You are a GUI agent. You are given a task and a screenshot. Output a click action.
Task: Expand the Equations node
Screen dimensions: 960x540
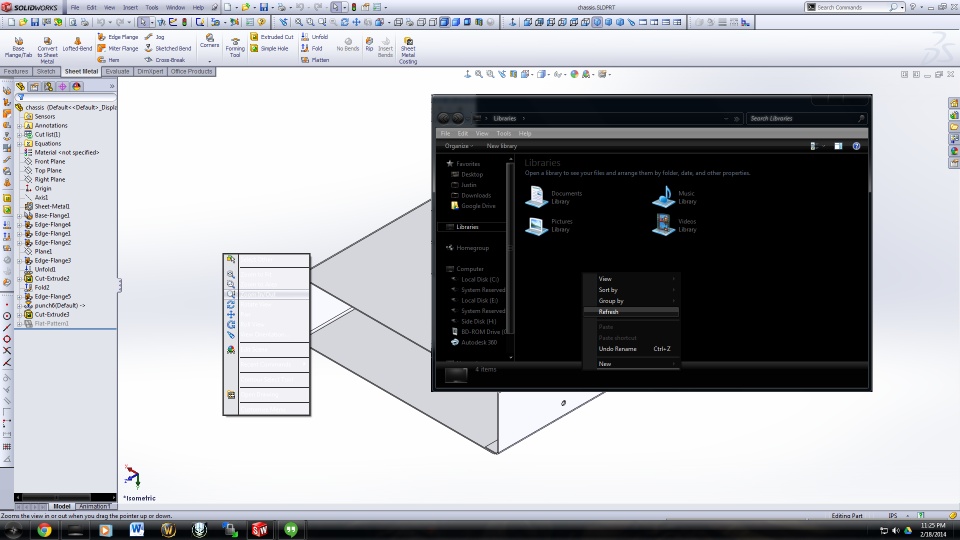click(19, 143)
